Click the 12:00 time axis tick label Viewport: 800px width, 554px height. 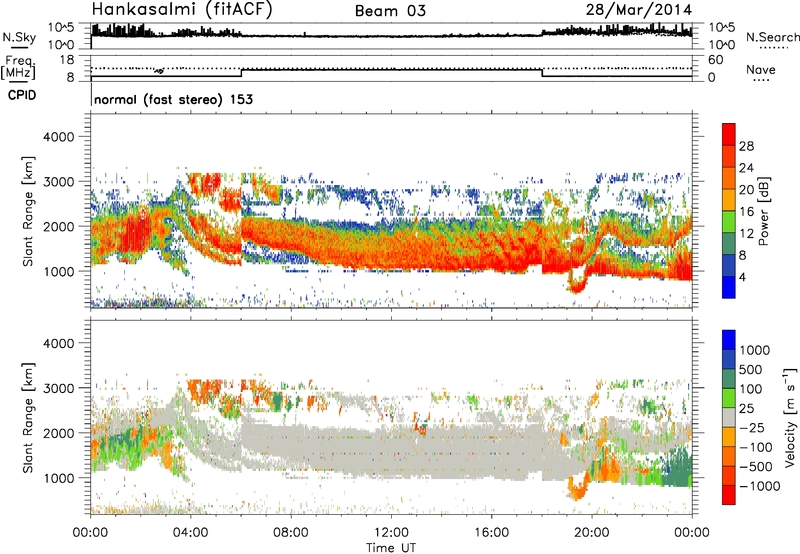coord(391,533)
